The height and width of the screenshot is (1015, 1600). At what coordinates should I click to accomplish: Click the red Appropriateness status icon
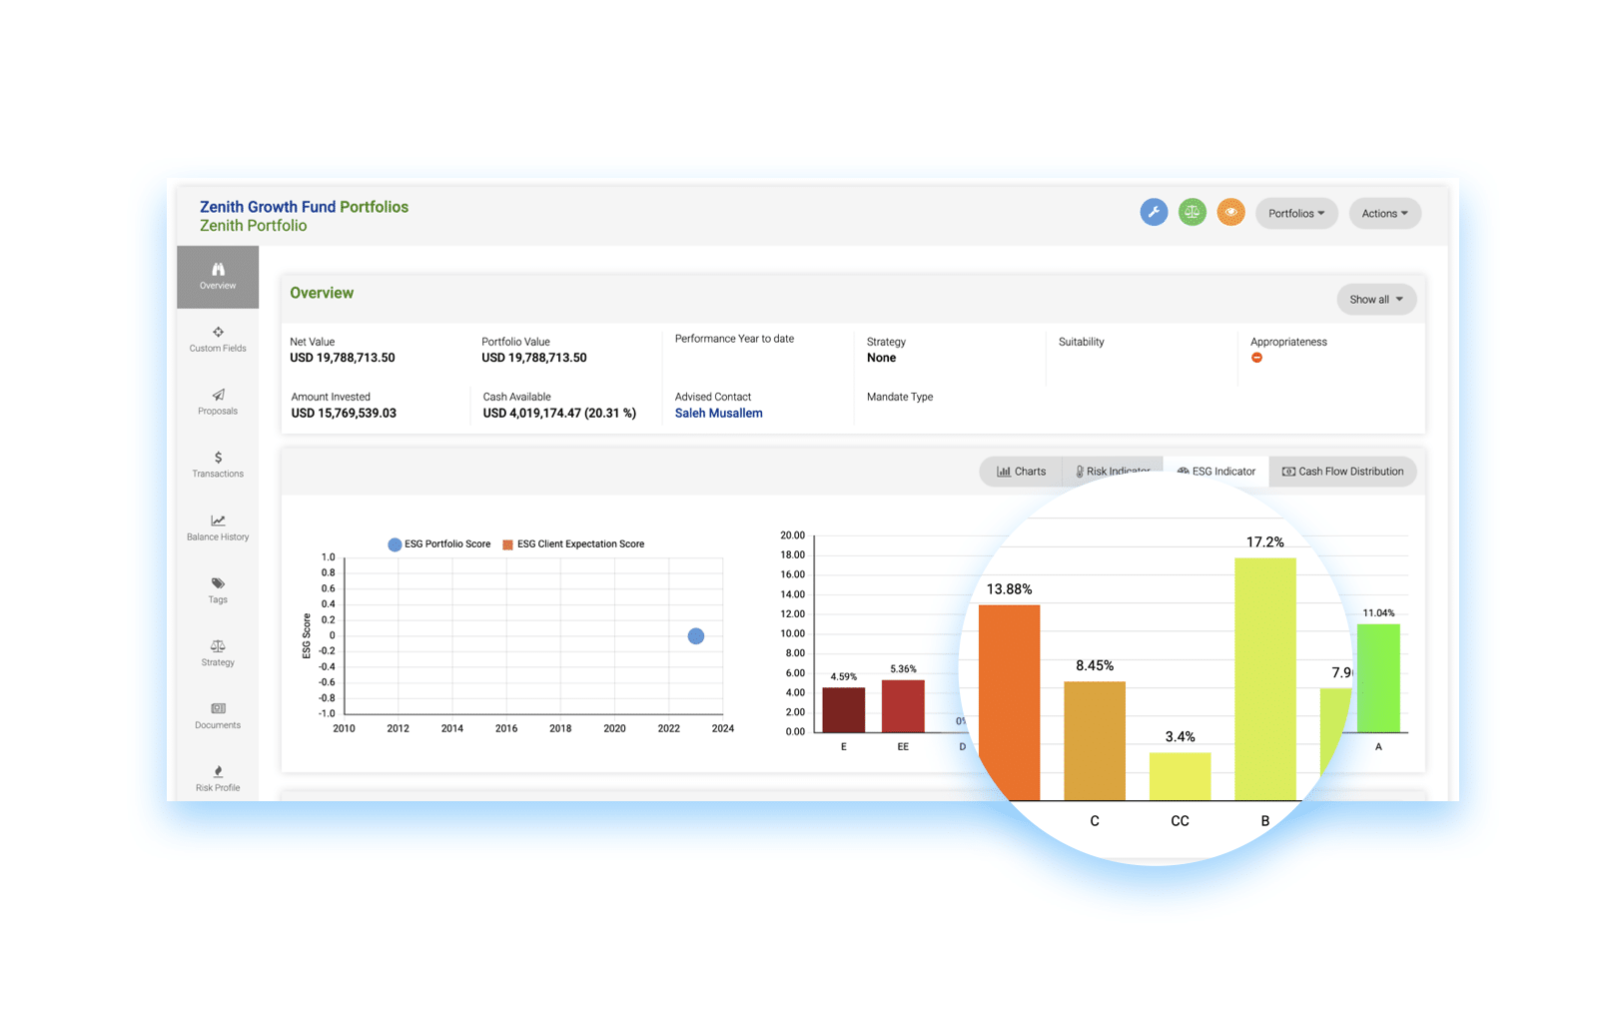click(x=1257, y=358)
